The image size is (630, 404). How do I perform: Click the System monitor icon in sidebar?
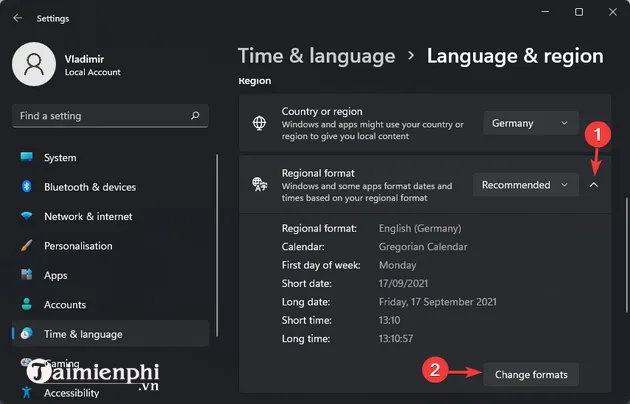pos(26,158)
